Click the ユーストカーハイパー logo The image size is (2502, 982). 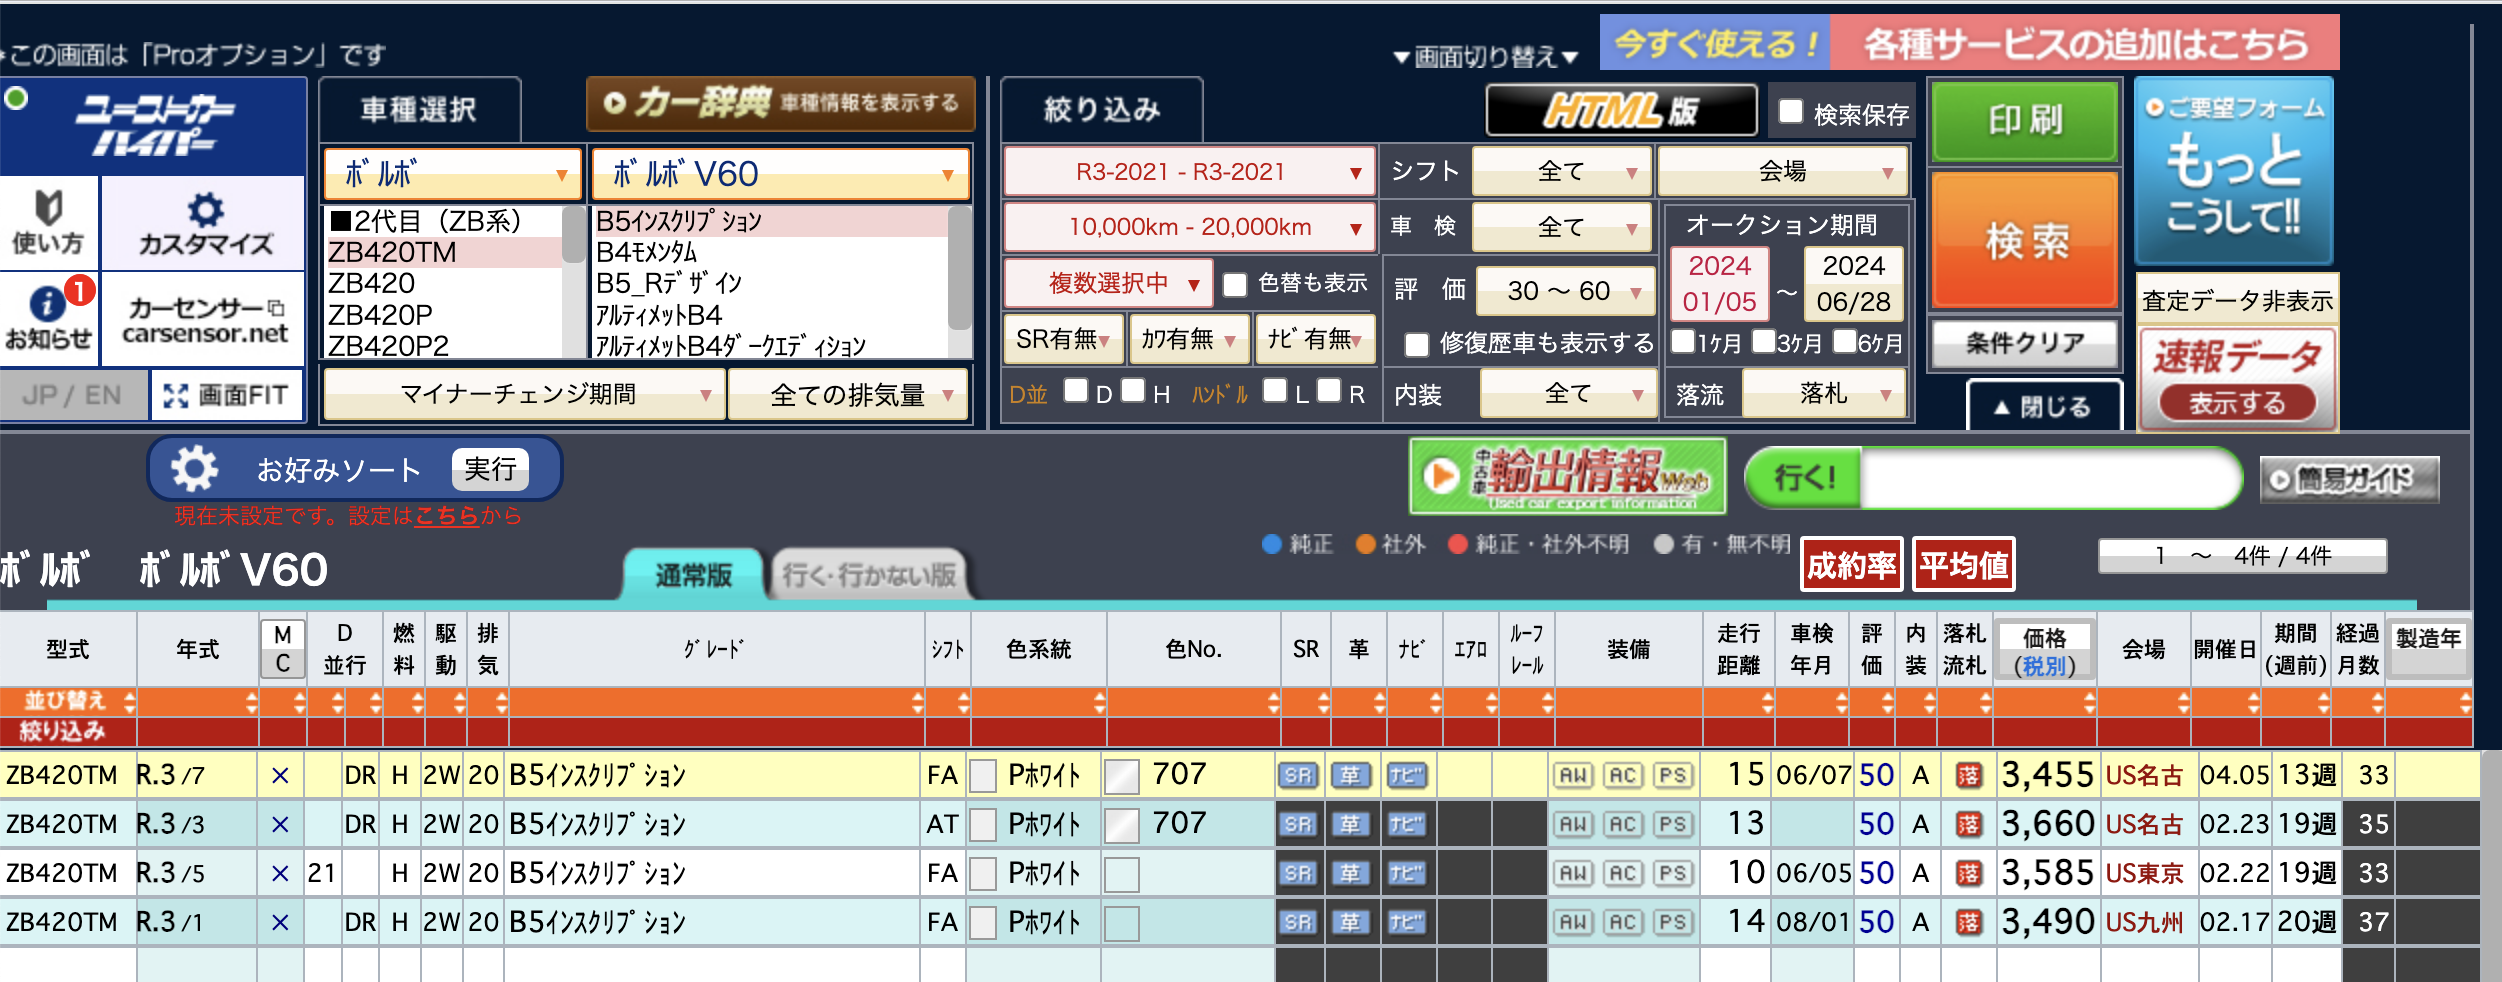(x=153, y=127)
